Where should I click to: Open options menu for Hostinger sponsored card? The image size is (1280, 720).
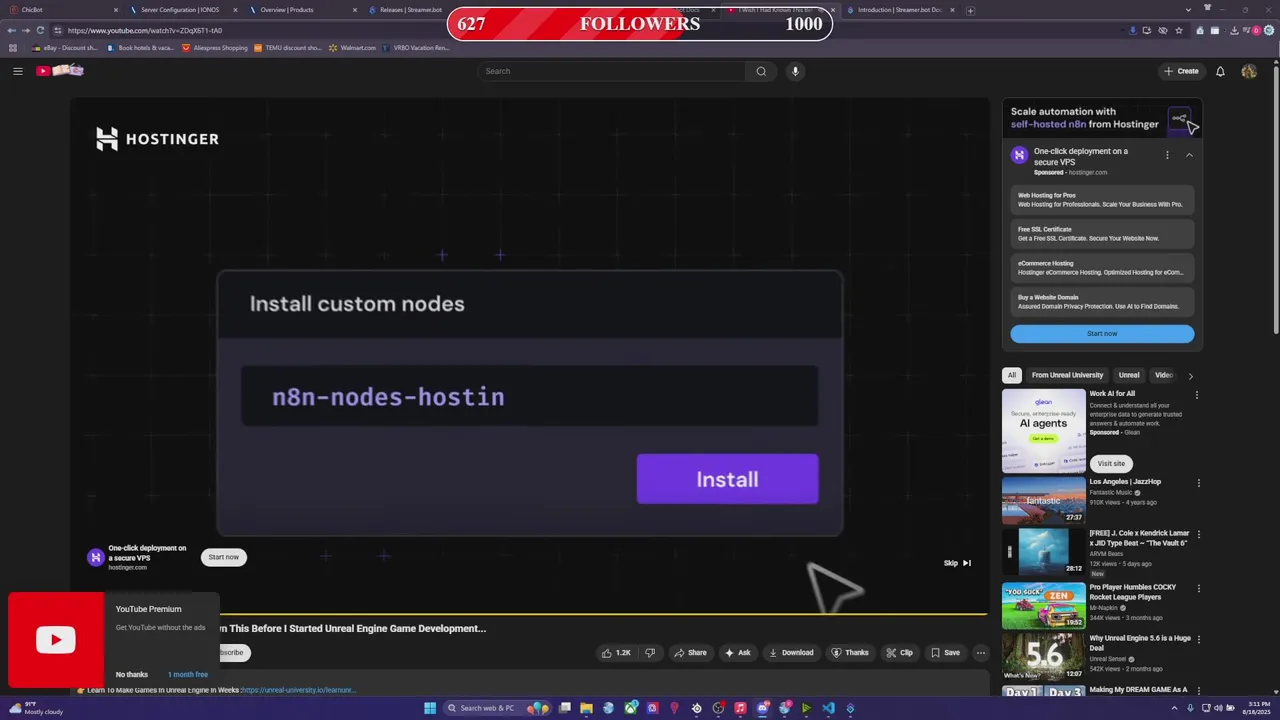click(x=1167, y=155)
